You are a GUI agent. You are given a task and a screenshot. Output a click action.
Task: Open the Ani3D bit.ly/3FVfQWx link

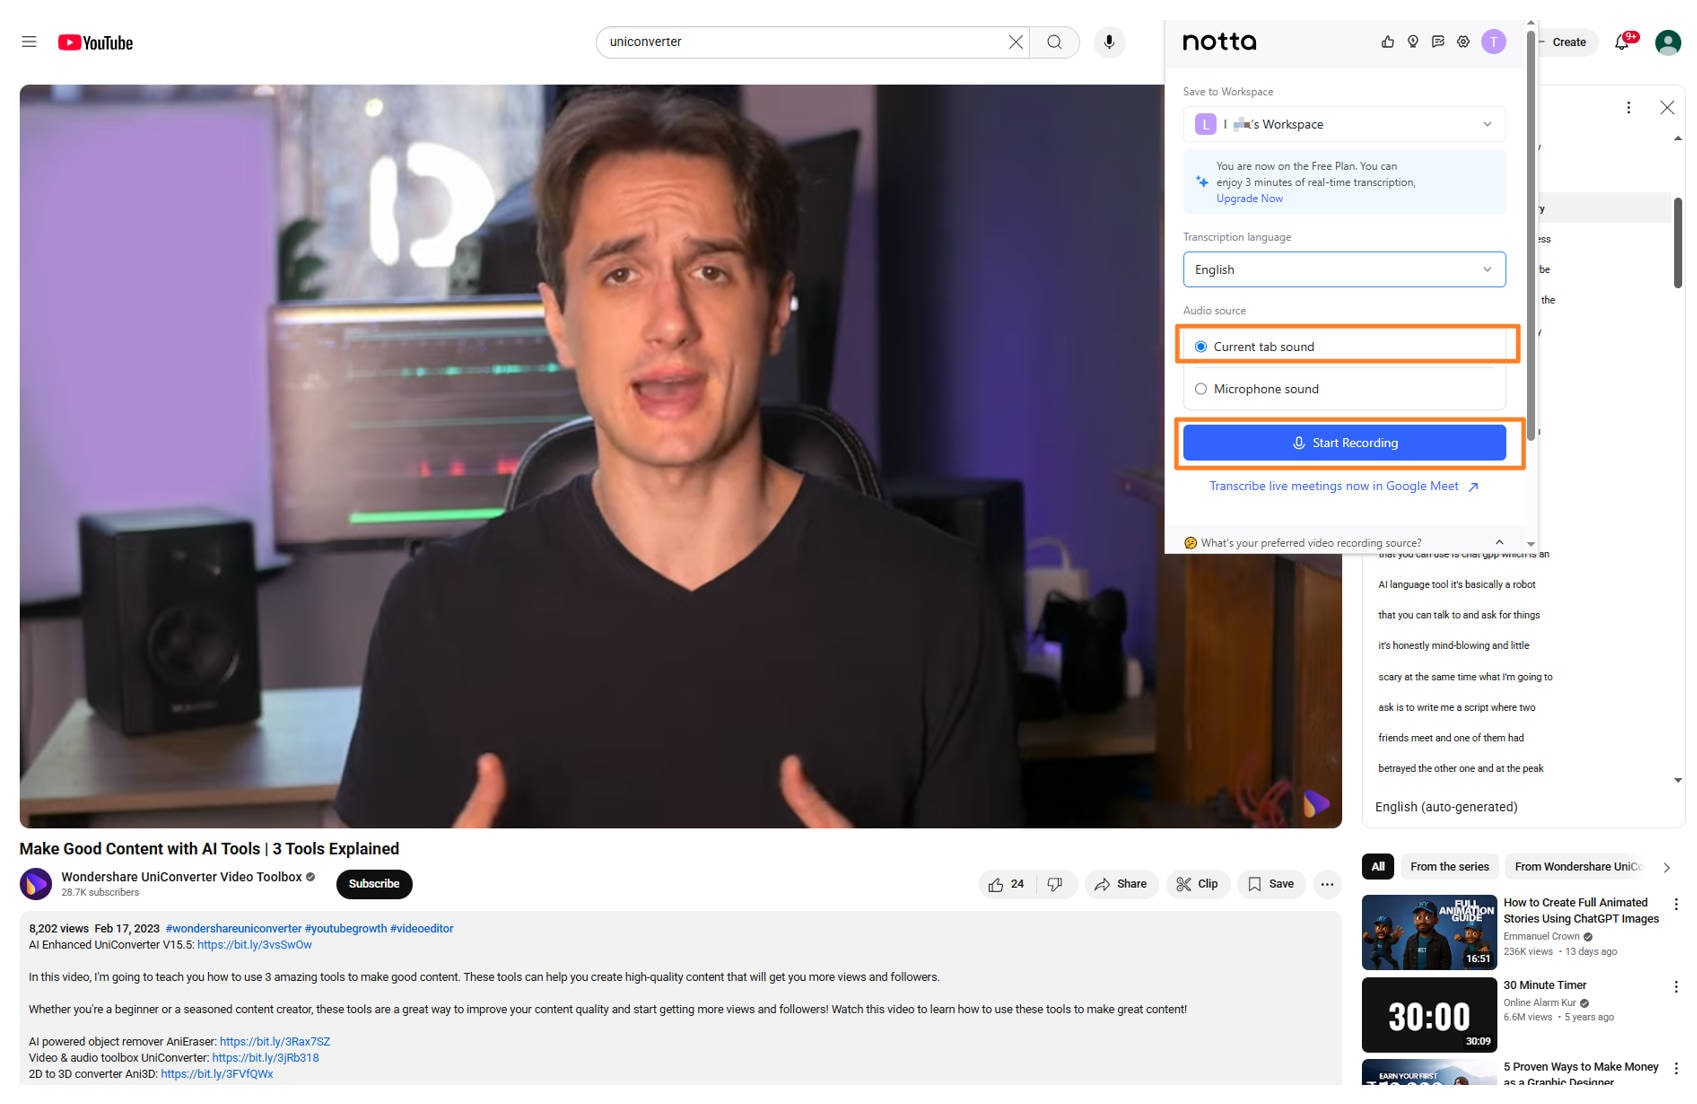217,1074
